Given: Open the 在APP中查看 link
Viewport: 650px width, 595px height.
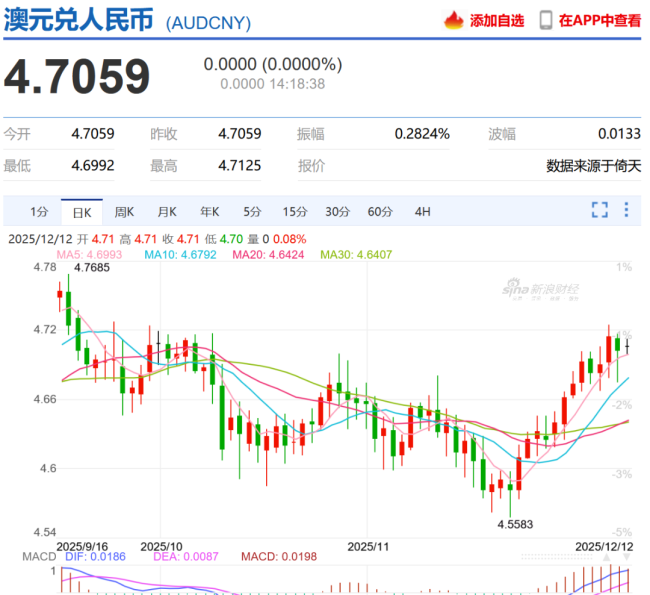Looking at the screenshot, I should coord(600,20).
